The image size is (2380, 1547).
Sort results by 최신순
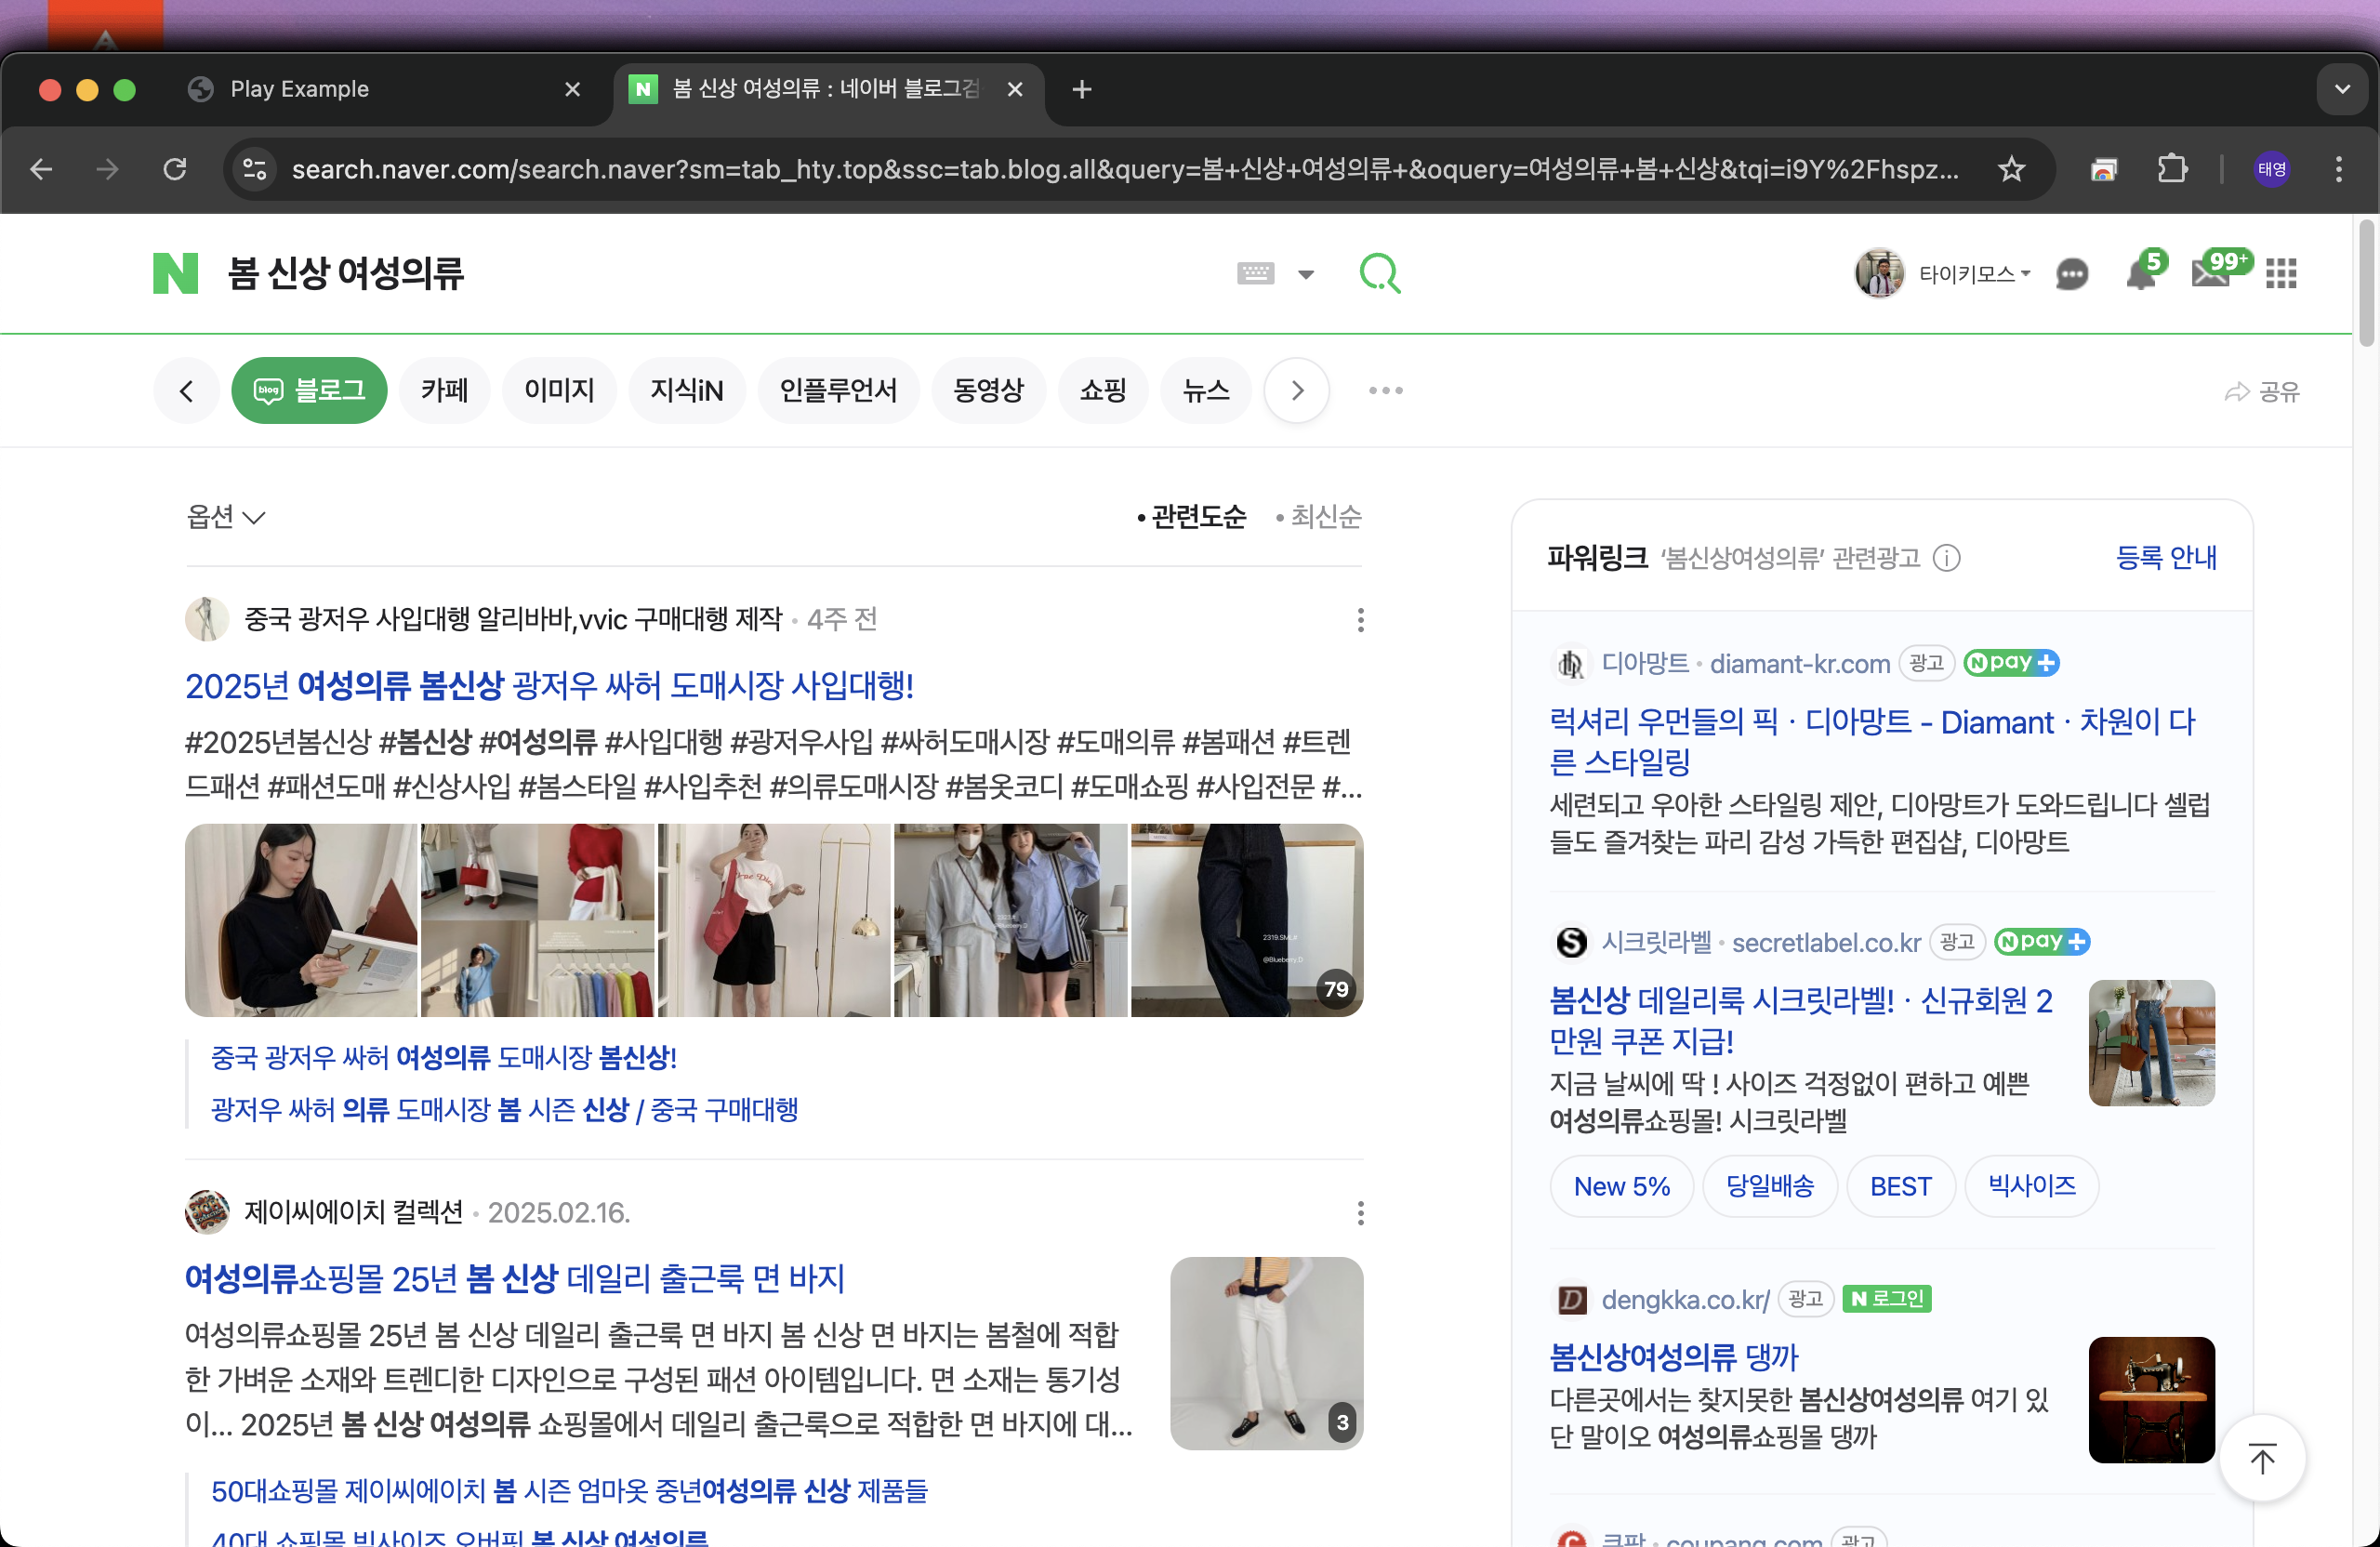[x=1318, y=516]
